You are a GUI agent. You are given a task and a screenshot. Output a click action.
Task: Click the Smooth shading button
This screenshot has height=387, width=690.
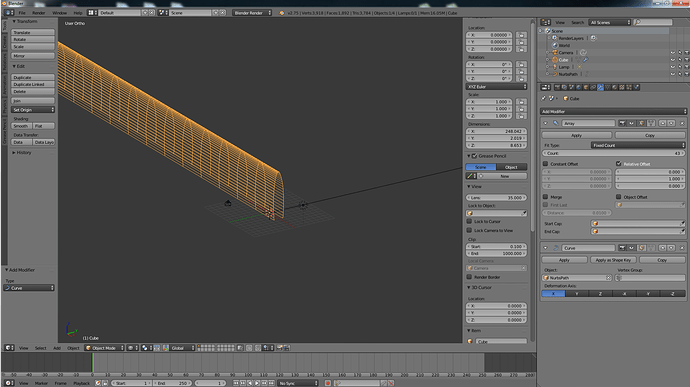click(x=21, y=126)
